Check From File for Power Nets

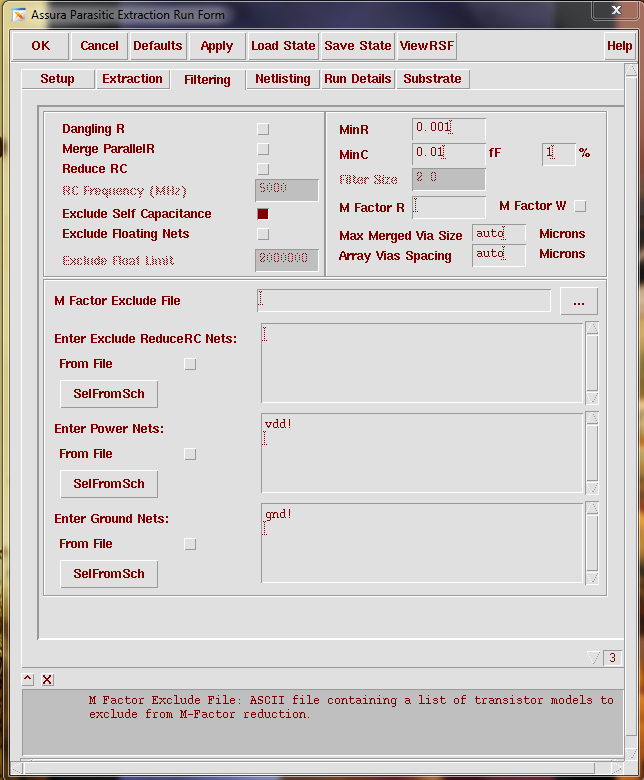190,454
